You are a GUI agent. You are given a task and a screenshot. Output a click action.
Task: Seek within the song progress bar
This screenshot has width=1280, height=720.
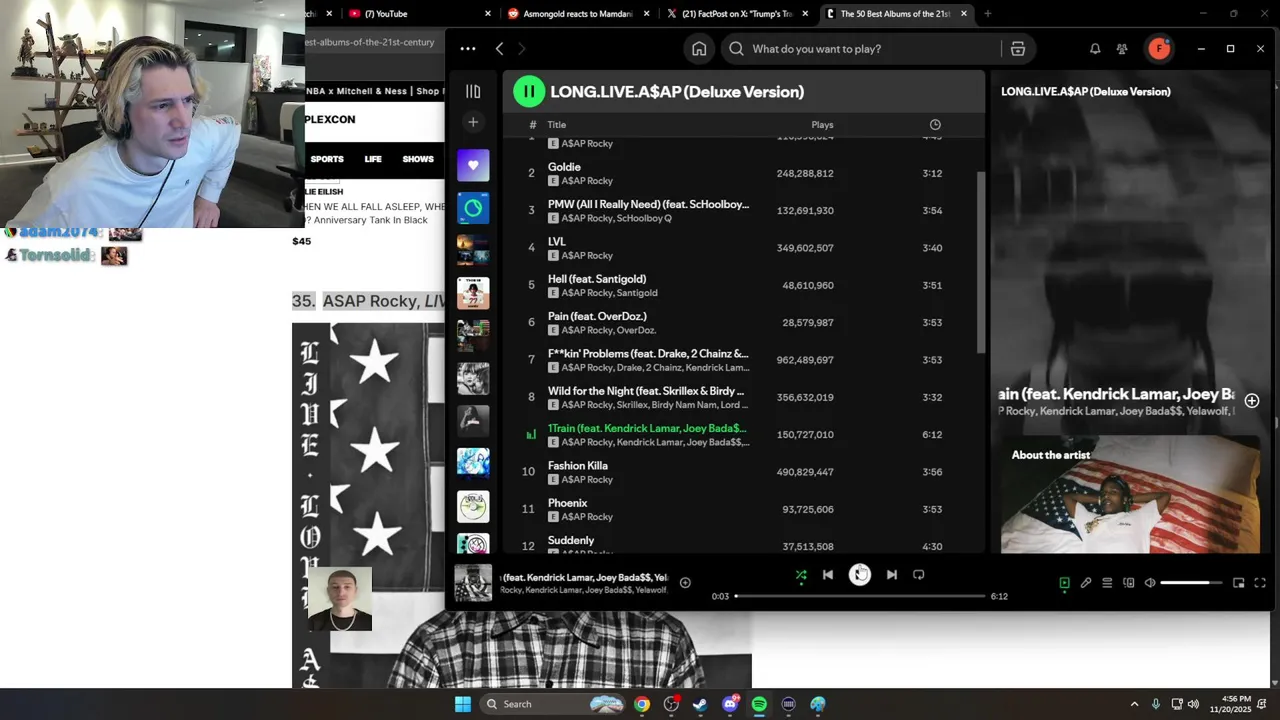tap(860, 596)
